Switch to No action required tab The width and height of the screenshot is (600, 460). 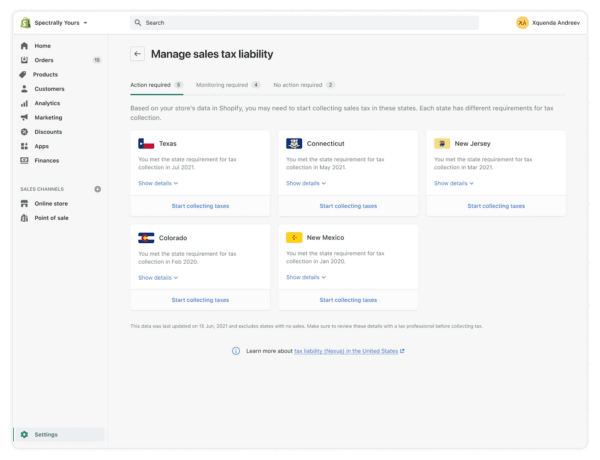pyautogui.click(x=304, y=85)
